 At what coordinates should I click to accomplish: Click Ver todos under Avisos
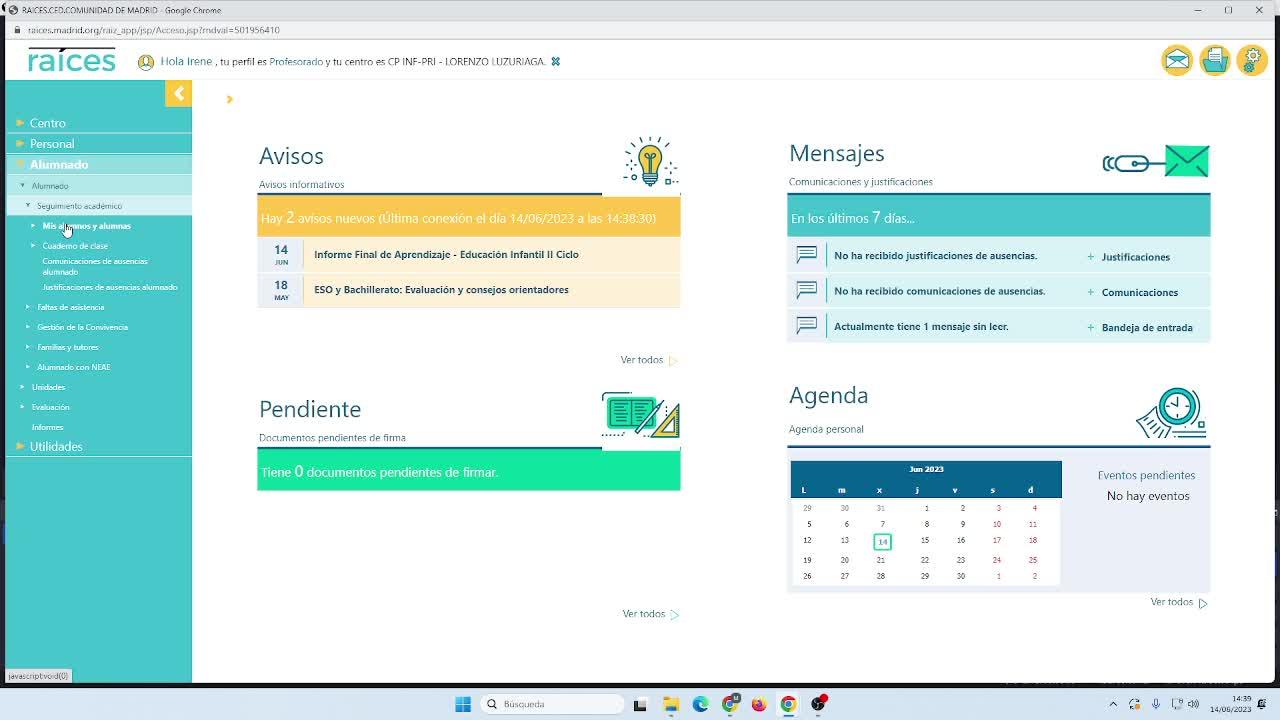coord(649,360)
